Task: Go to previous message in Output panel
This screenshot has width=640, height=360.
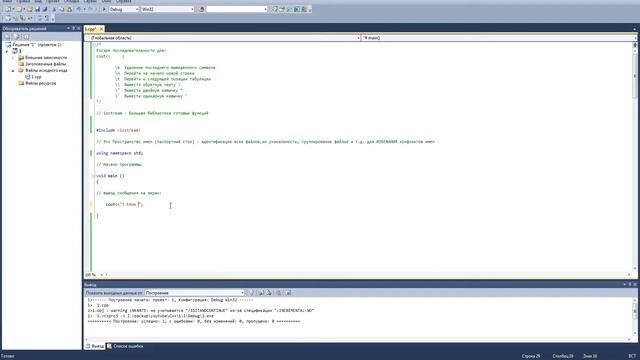Action: 261,293
